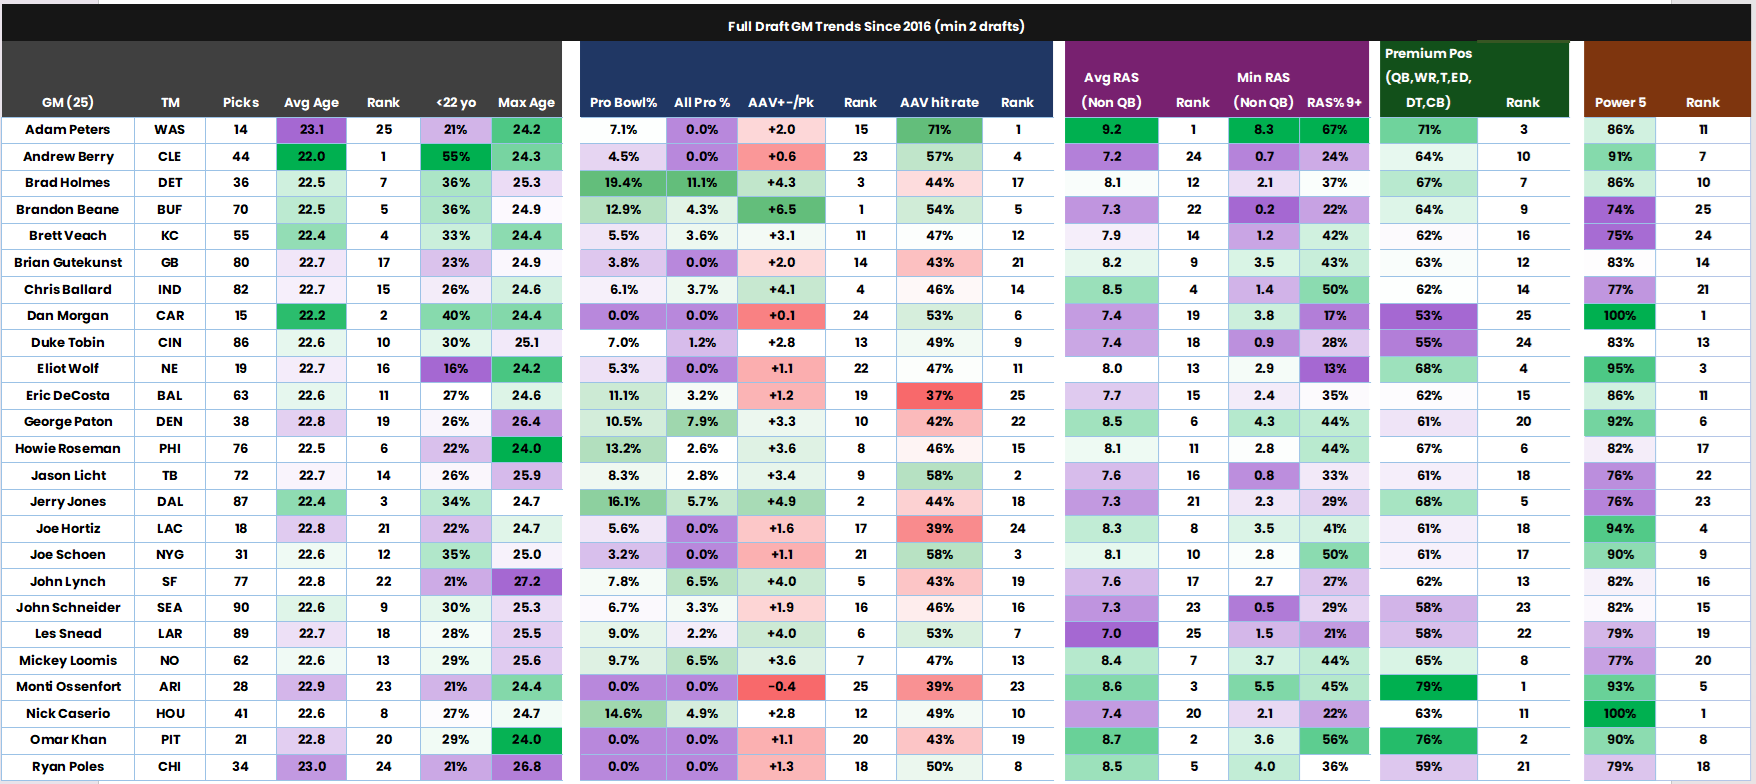This screenshot has height=784, width=1756.
Task: Select the "GM (25)" column header
Action: 68,102
